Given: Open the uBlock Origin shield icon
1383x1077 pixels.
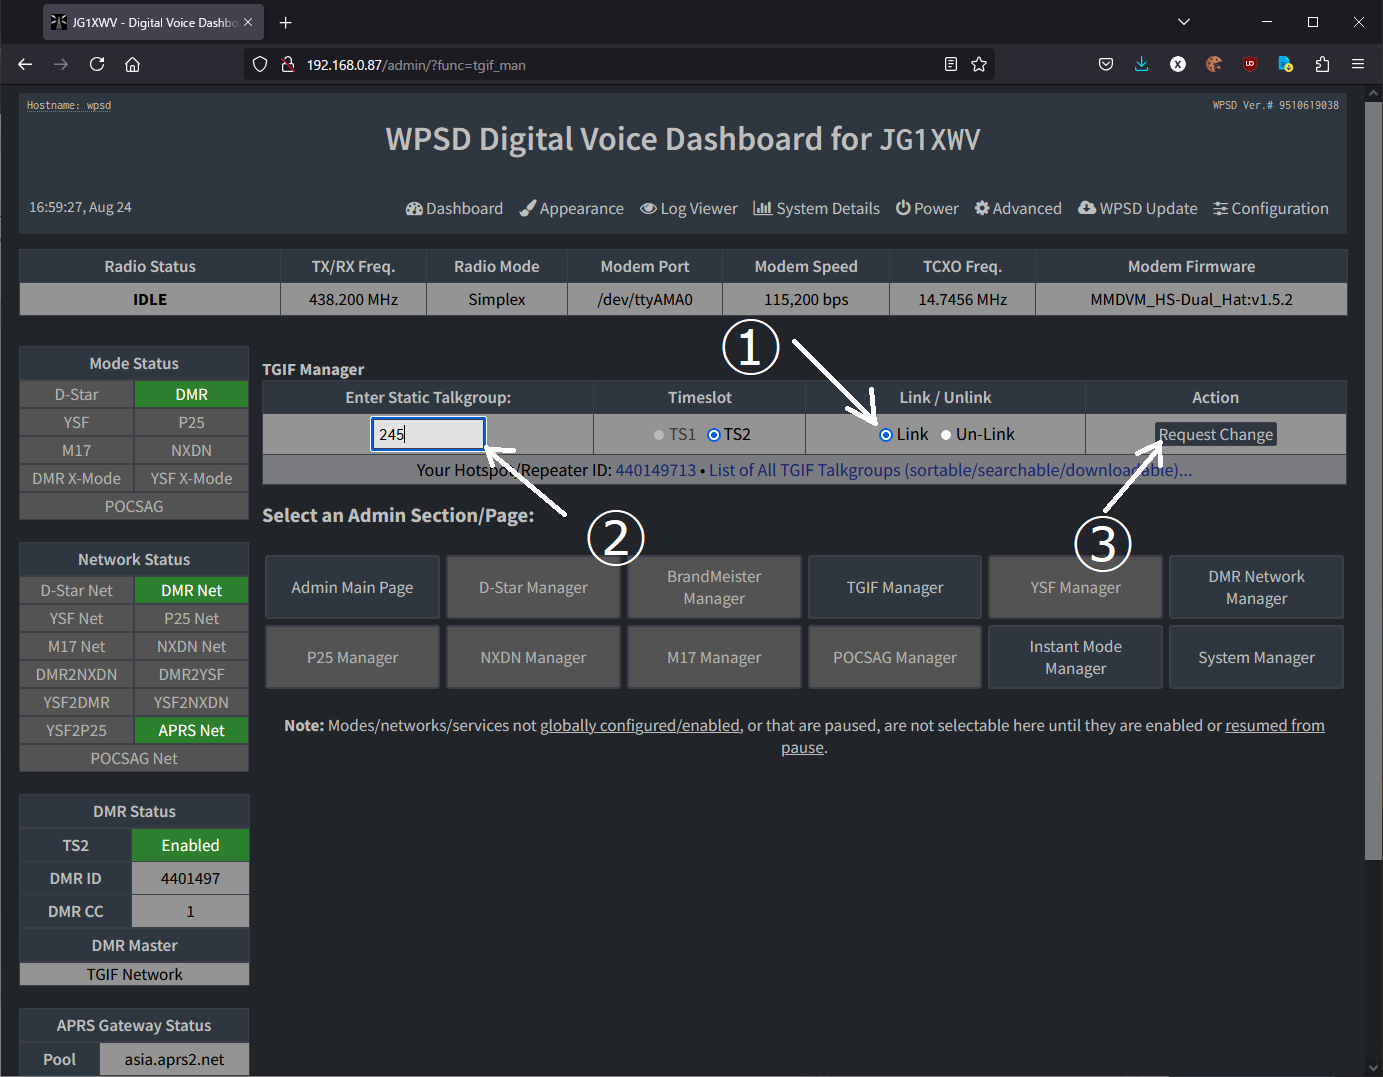Looking at the screenshot, I should click(1250, 64).
